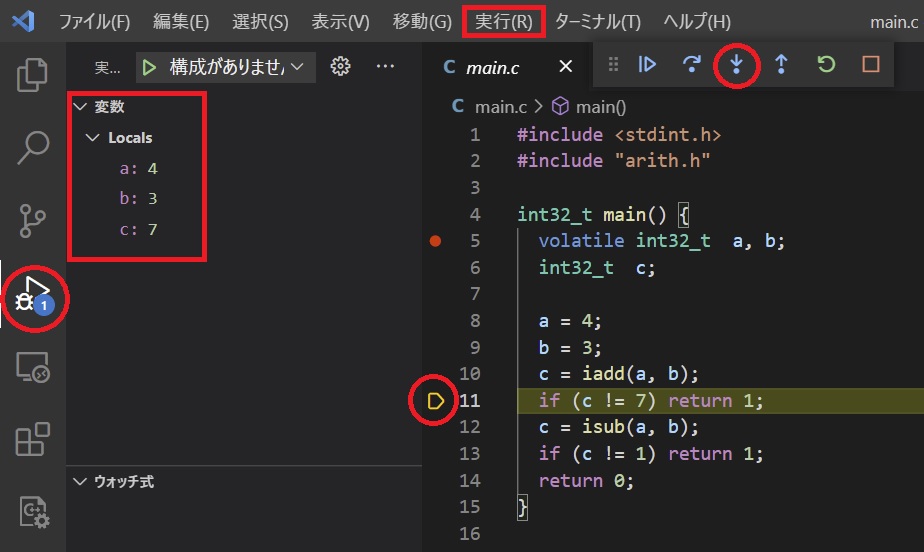Click the a = 4; assignment line
Screen dimensions: 924x552
(x=570, y=321)
